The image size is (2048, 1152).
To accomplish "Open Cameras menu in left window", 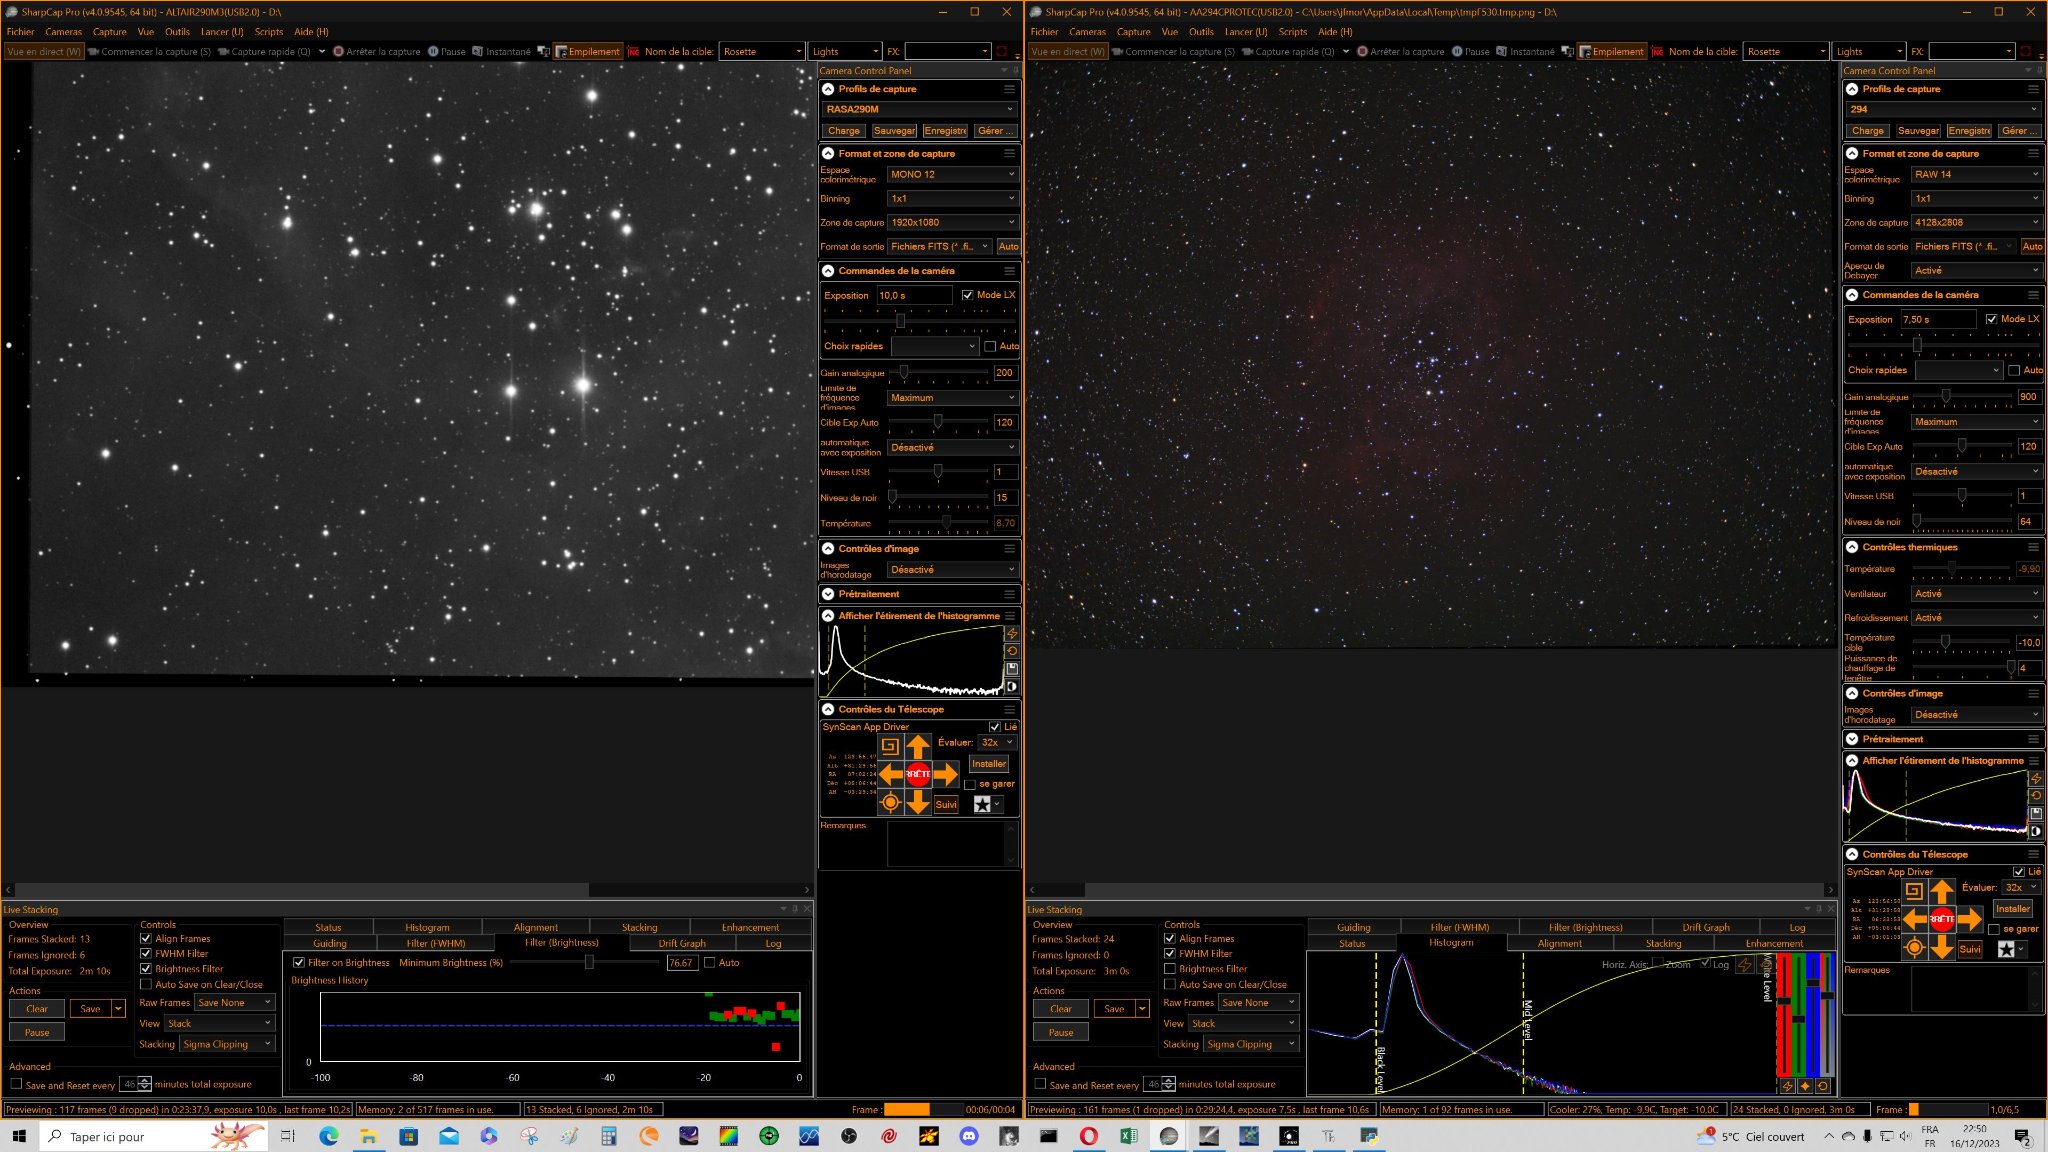I will coord(64,32).
